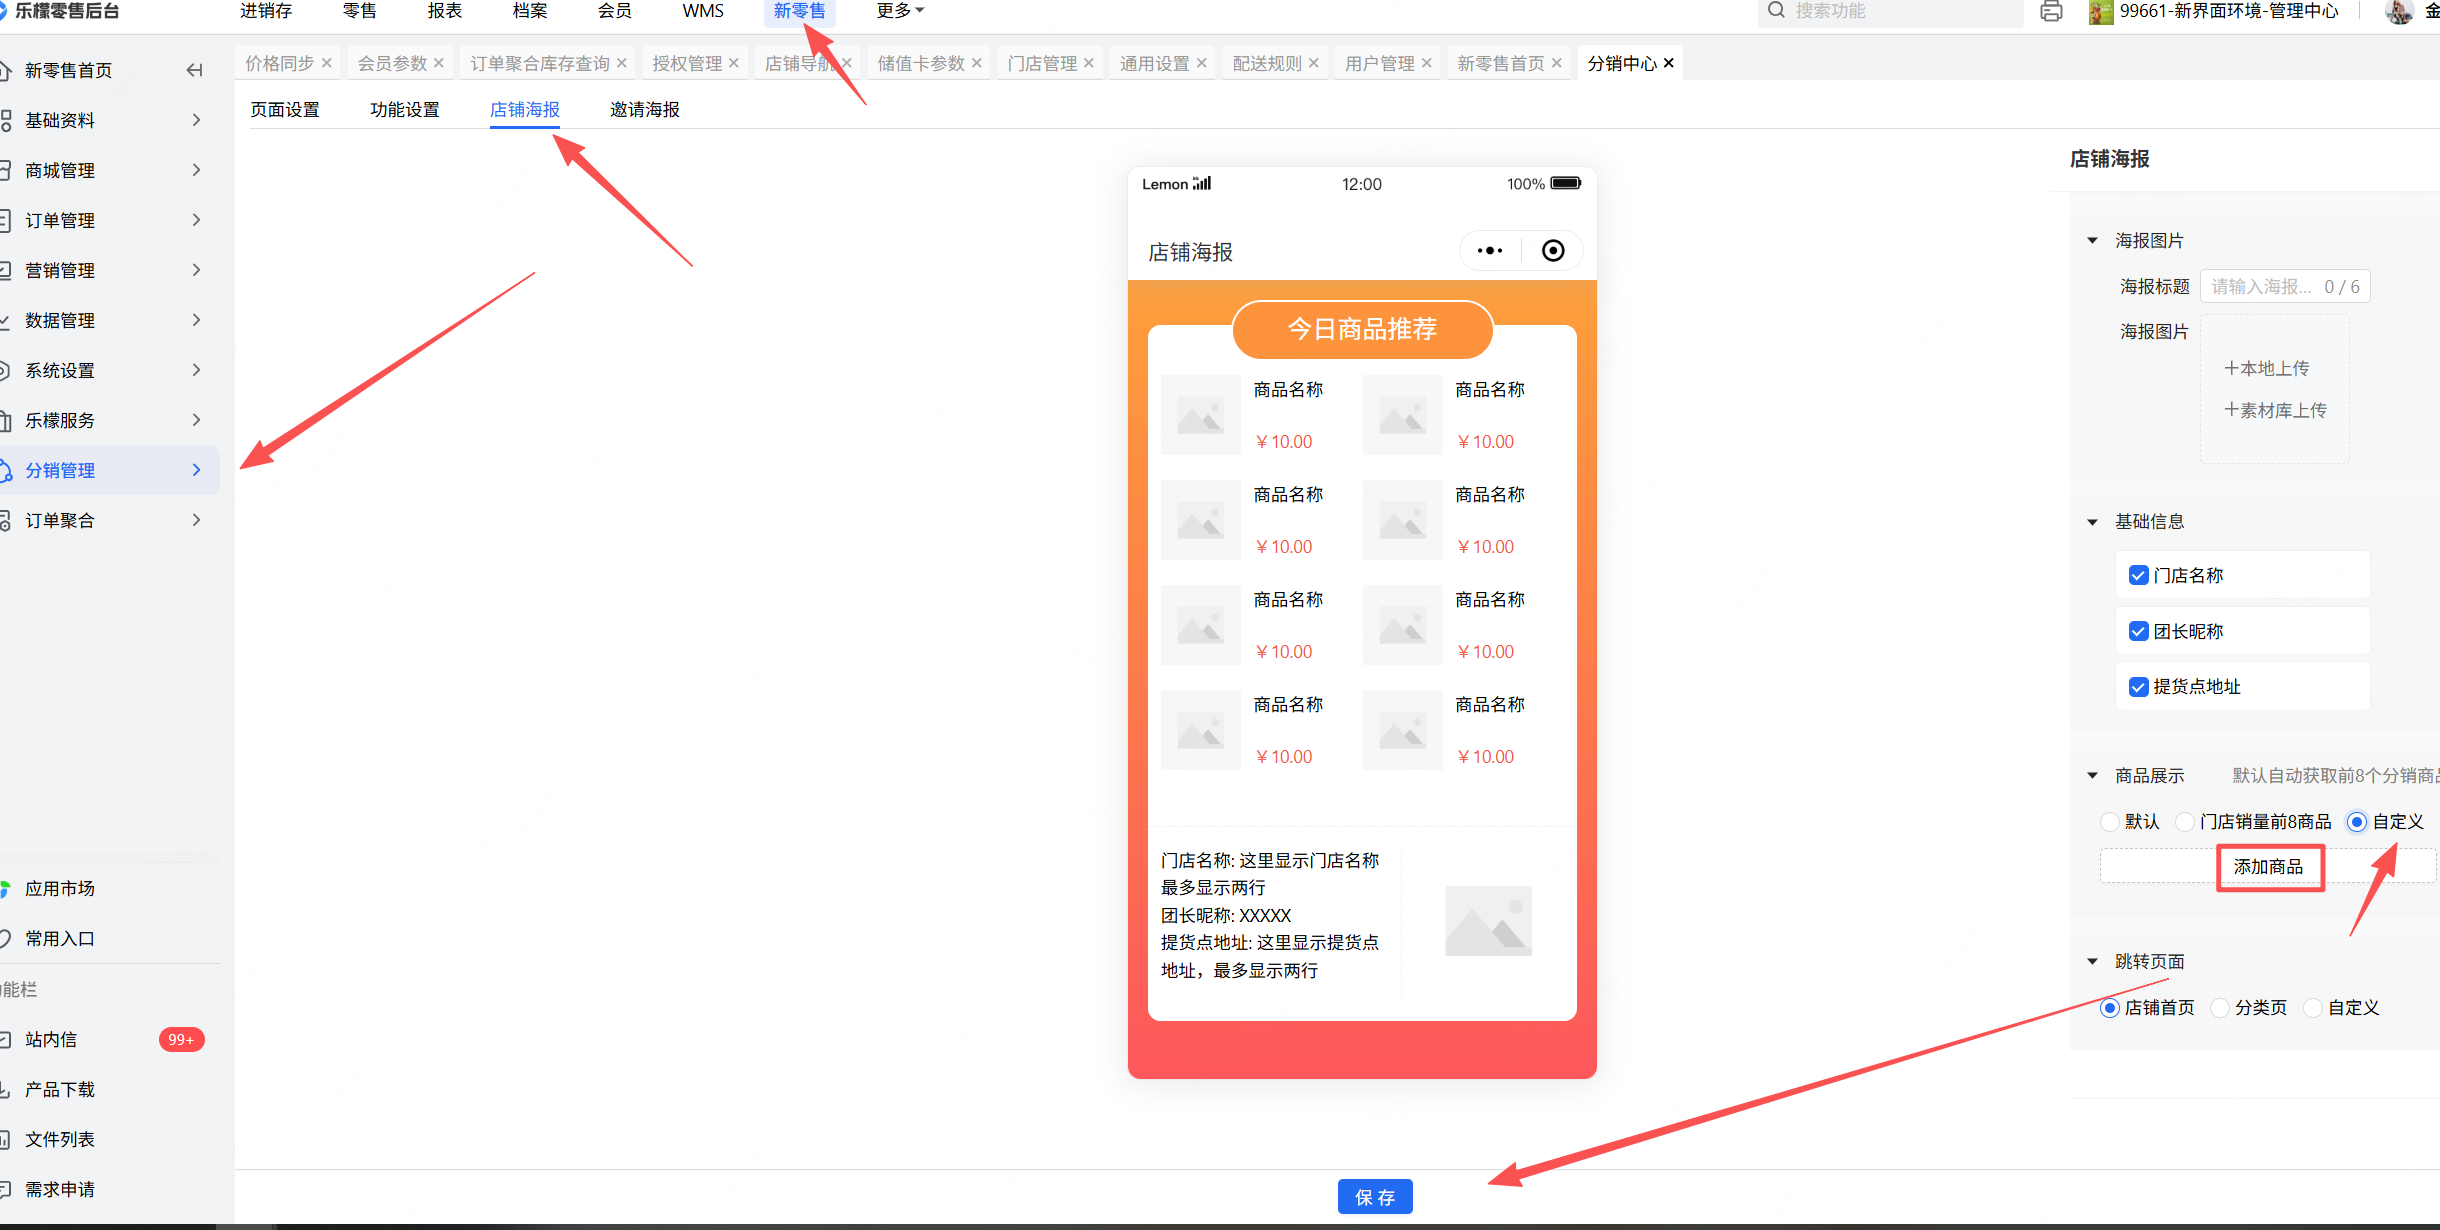Uncheck the 门店名称 checkbox
Viewport: 2440px width, 1230px height.
click(2139, 576)
